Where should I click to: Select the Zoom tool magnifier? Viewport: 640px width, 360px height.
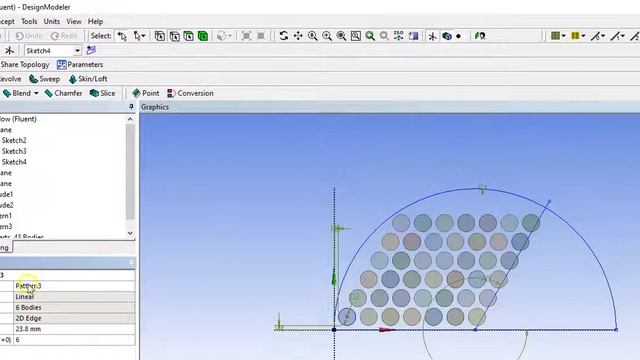click(313, 36)
